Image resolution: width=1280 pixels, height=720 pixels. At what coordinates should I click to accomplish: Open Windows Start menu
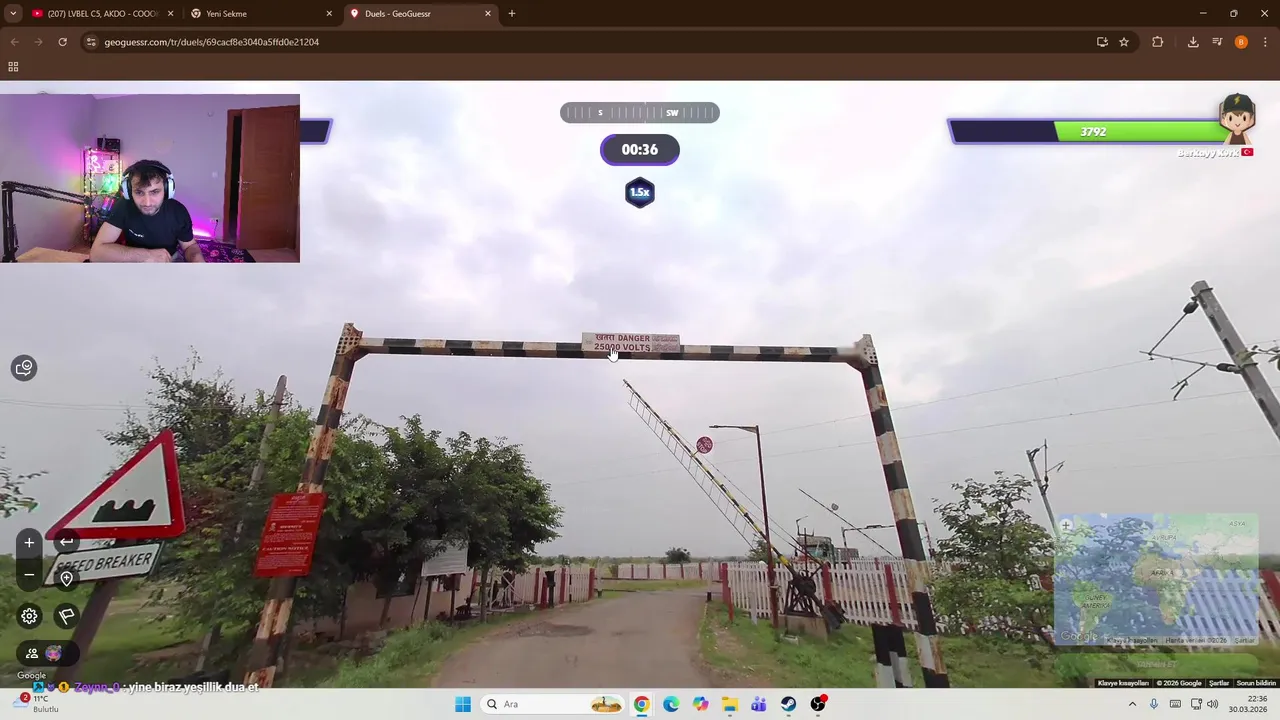pyautogui.click(x=463, y=704)
